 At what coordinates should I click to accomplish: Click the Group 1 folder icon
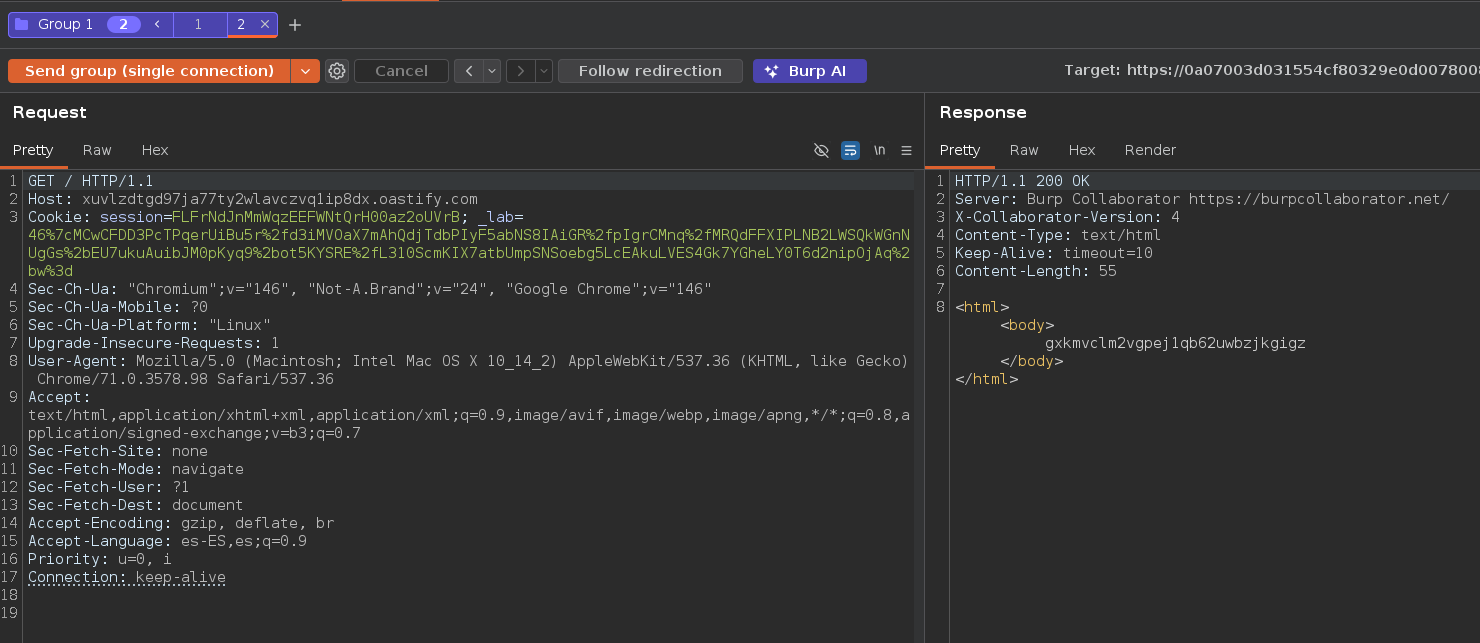(22, 24)
